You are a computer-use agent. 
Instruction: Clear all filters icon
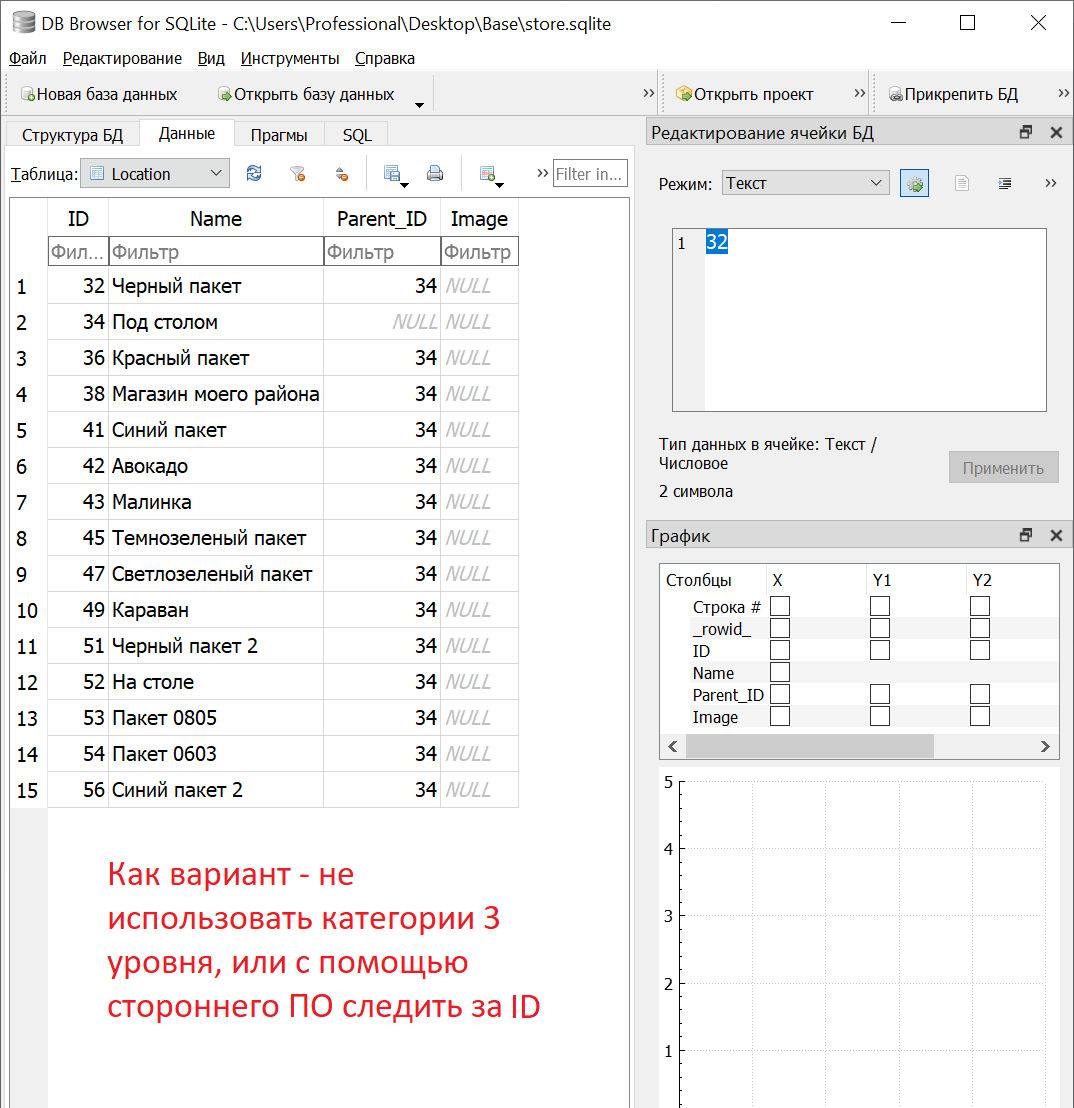297,173
